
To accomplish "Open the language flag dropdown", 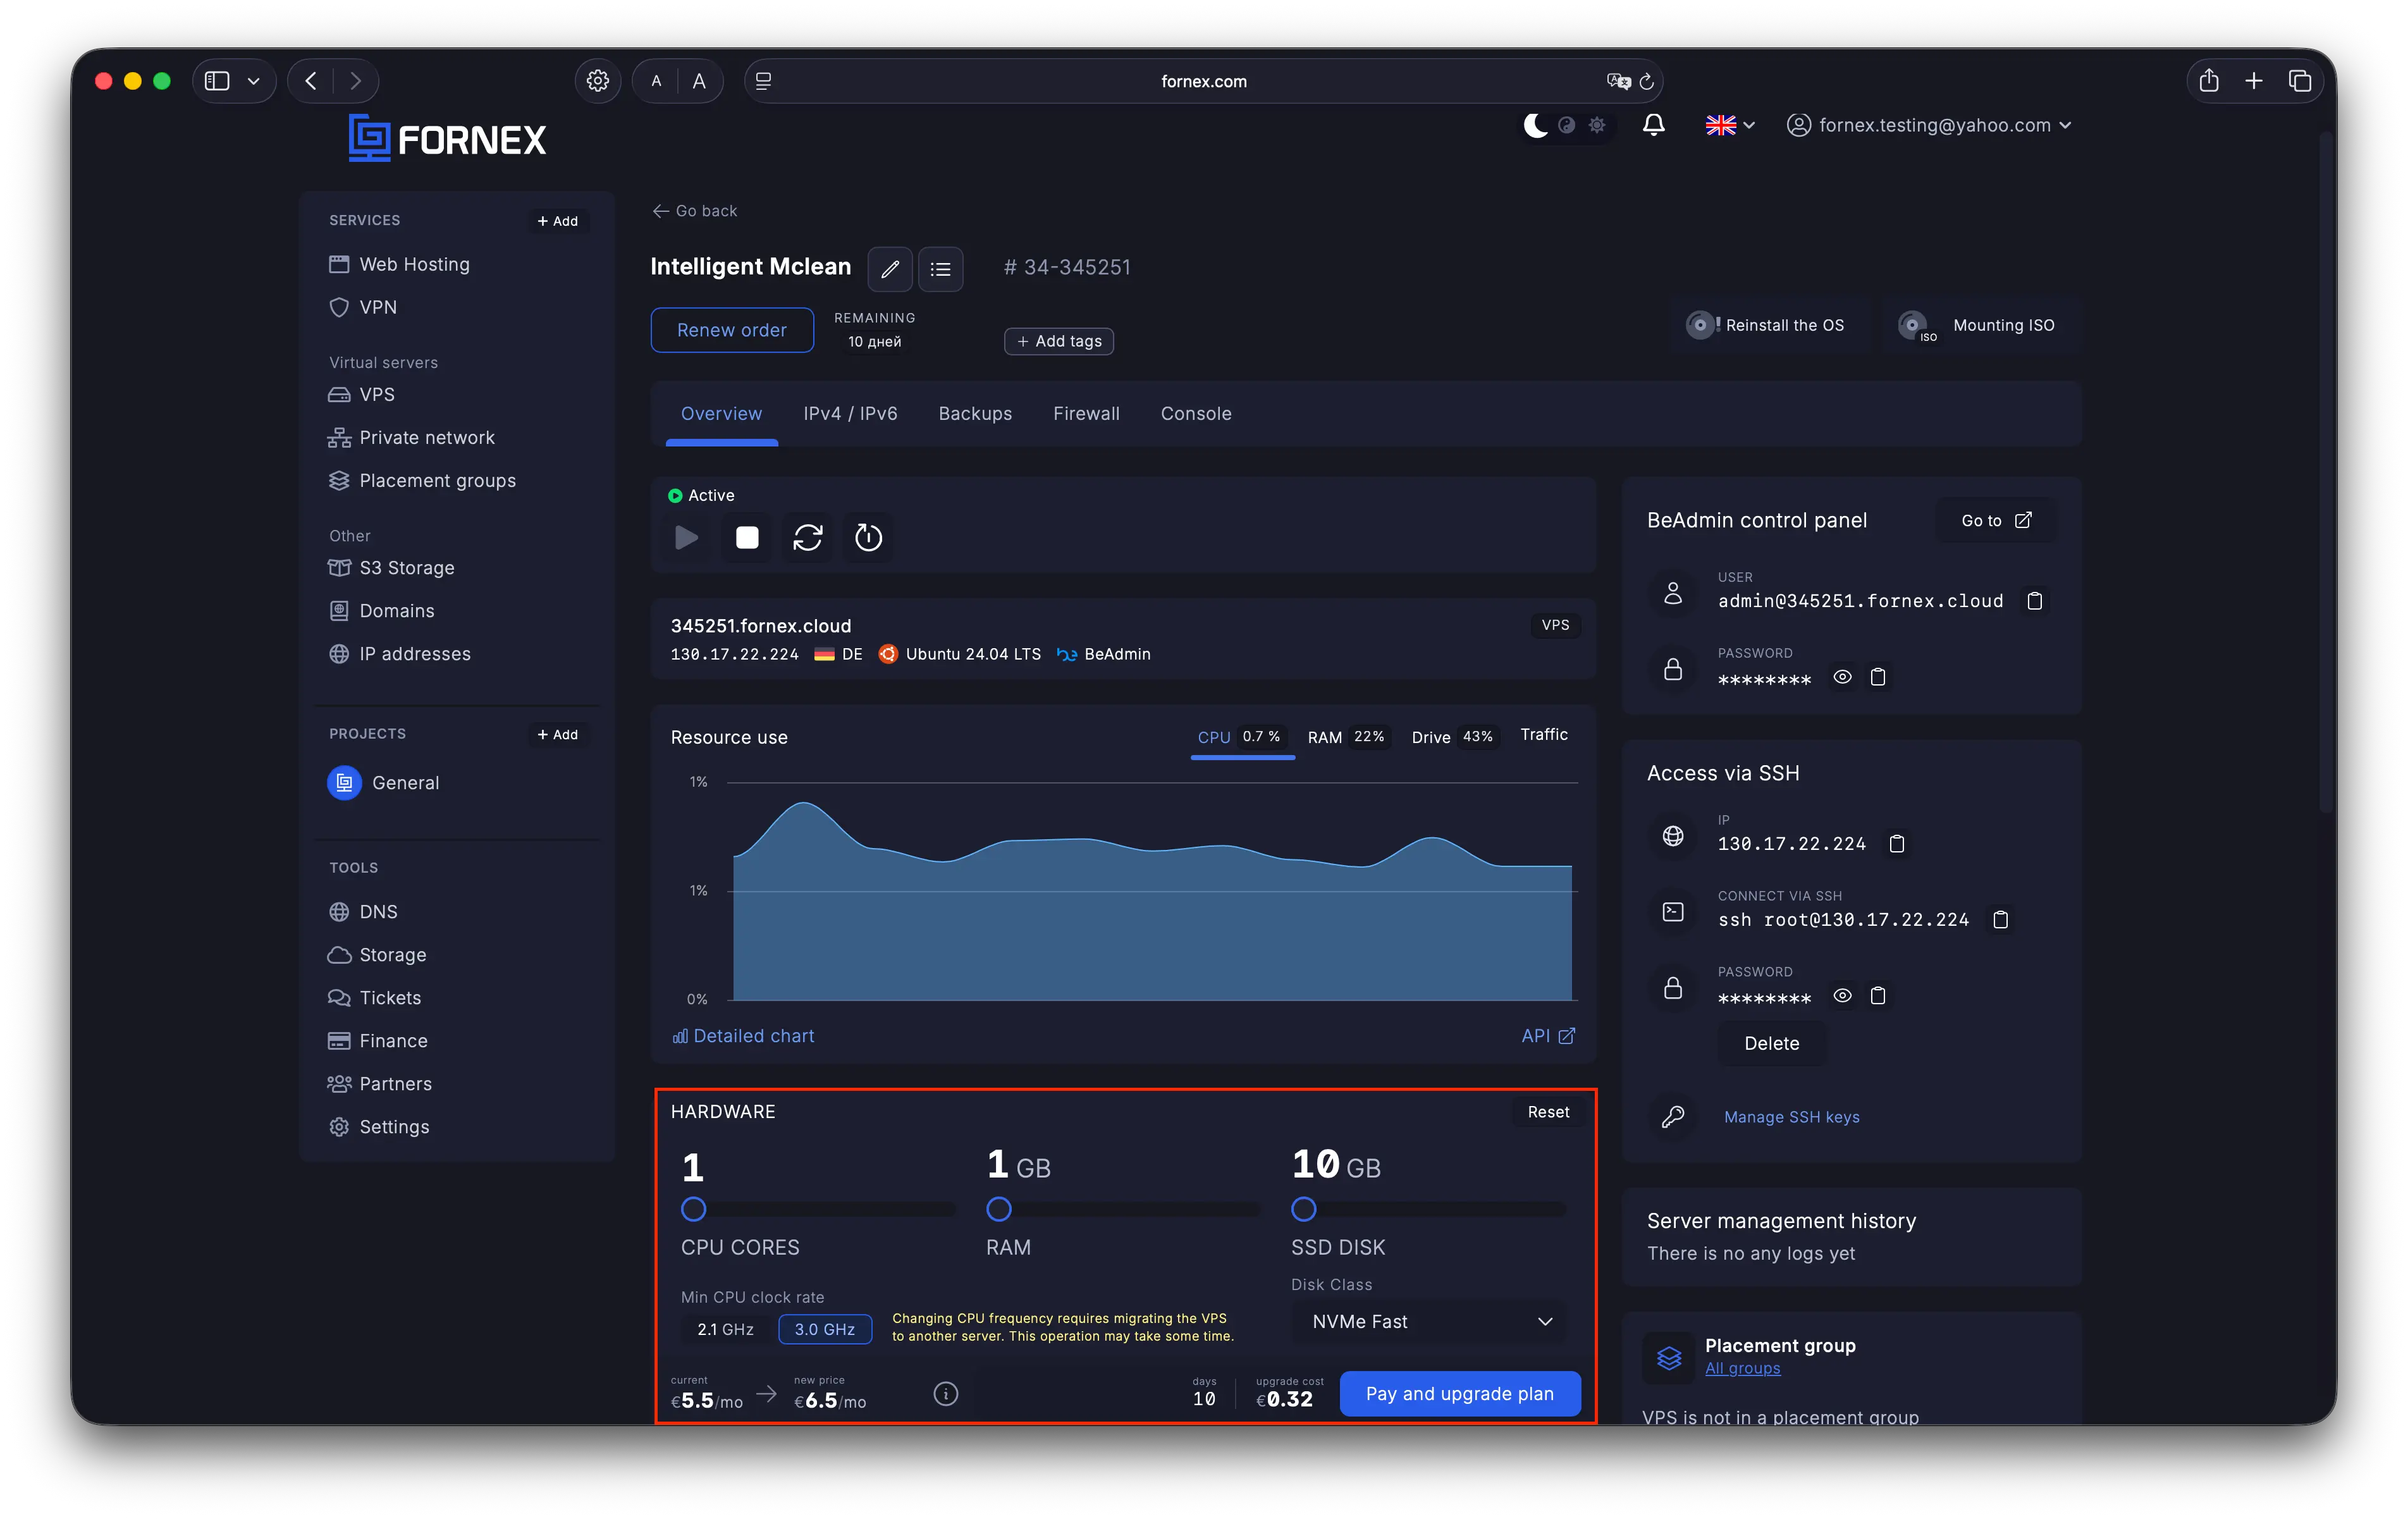I will coord(1730,125).
